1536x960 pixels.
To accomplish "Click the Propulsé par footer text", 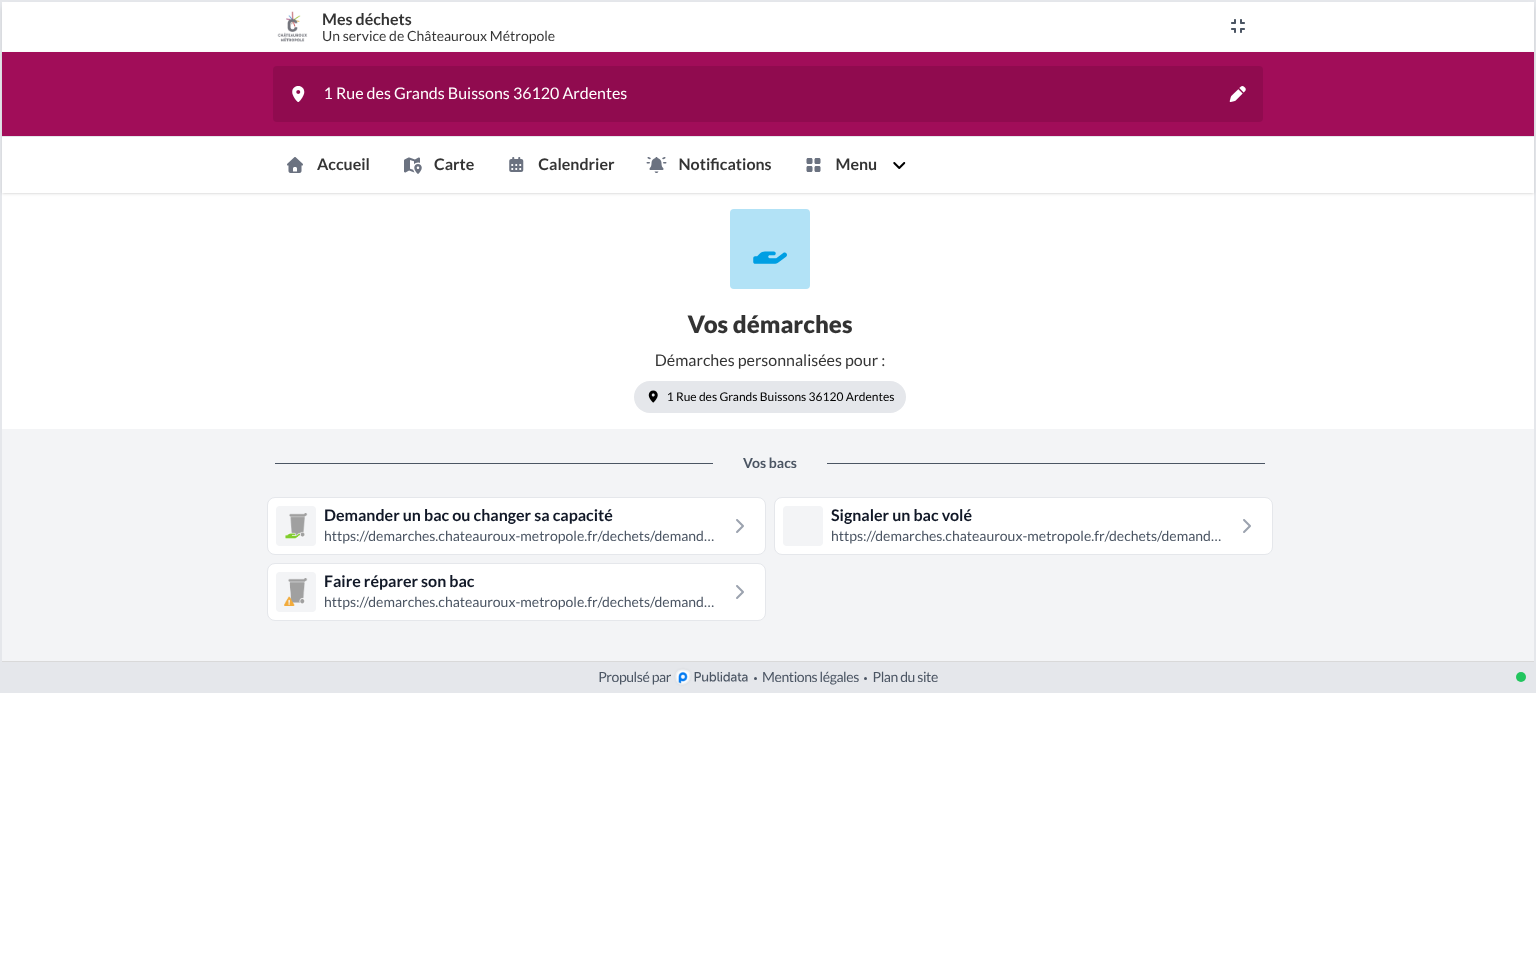I will pyautogui.click(x=634, y=678).
